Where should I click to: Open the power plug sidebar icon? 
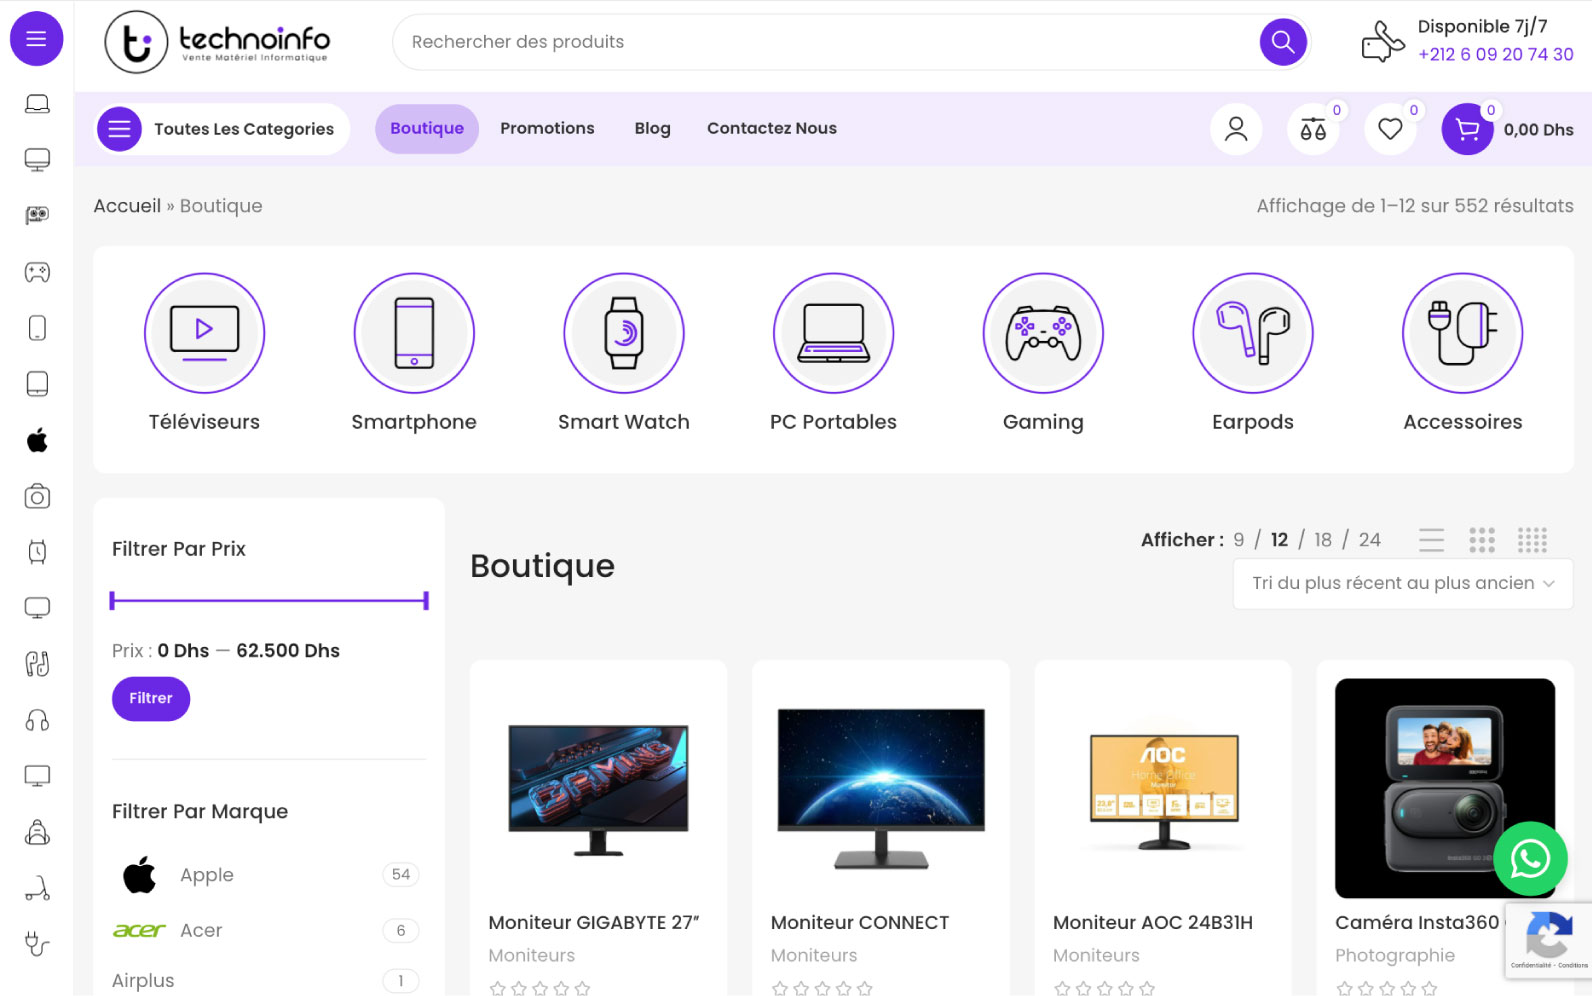point(37,944)
